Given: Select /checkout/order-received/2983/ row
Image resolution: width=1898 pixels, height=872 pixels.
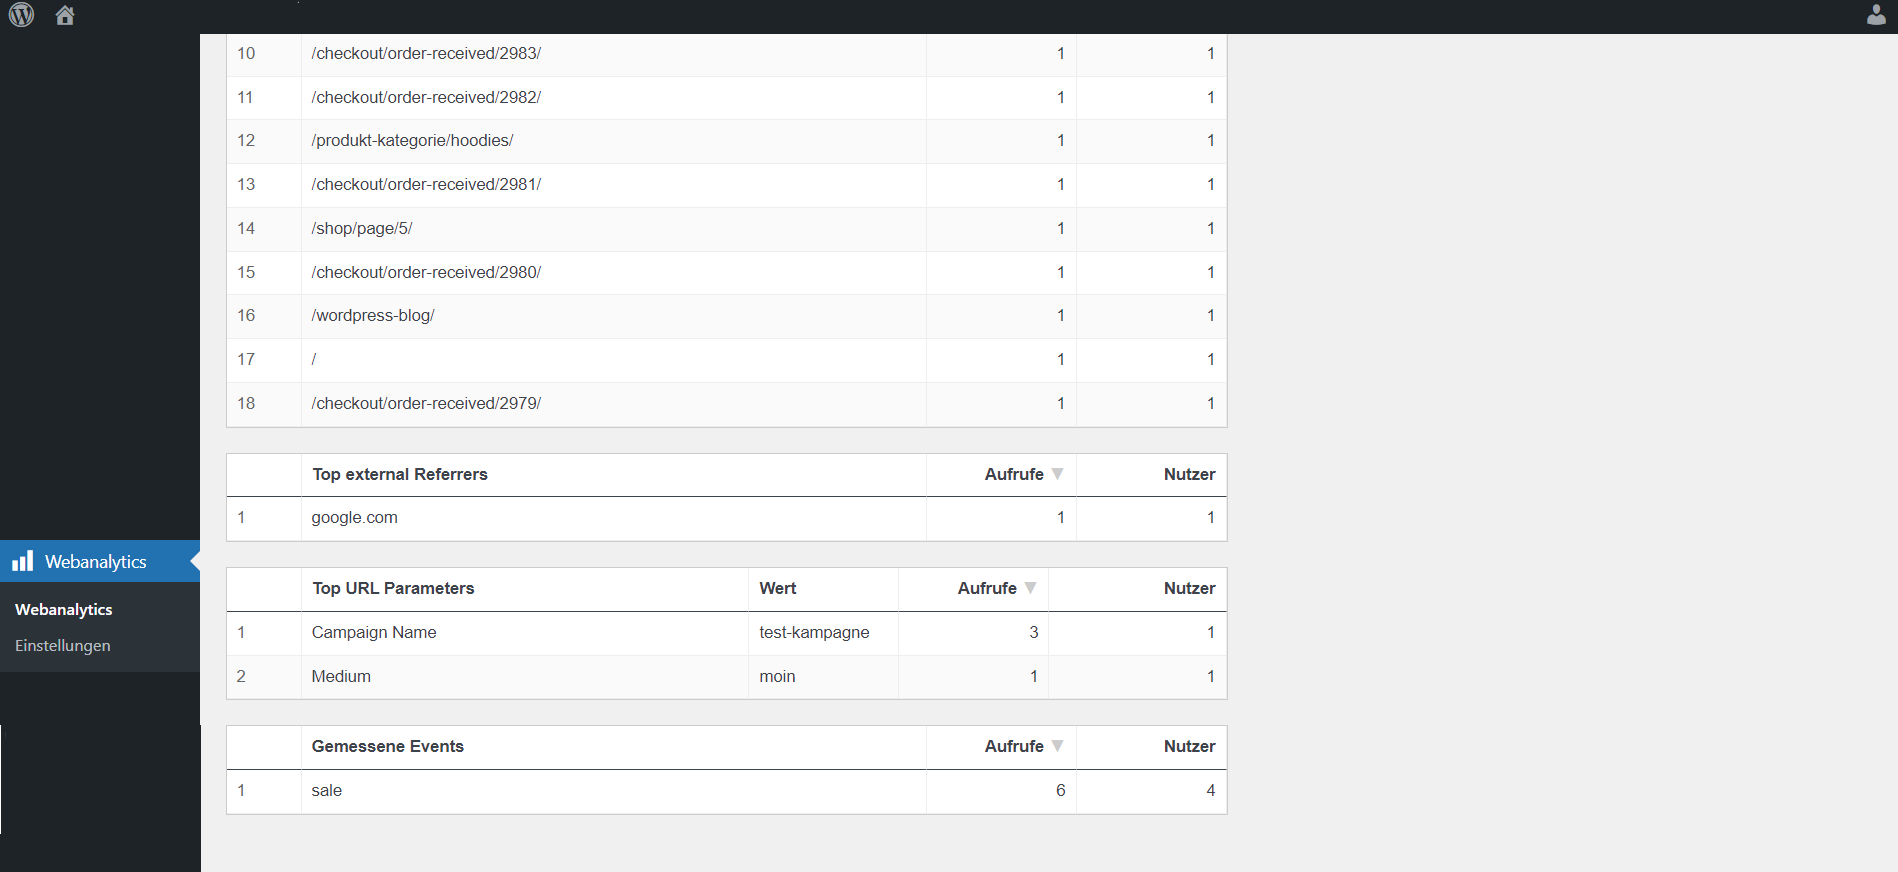Looking at the screenshot, I should (x=727, y=53).
